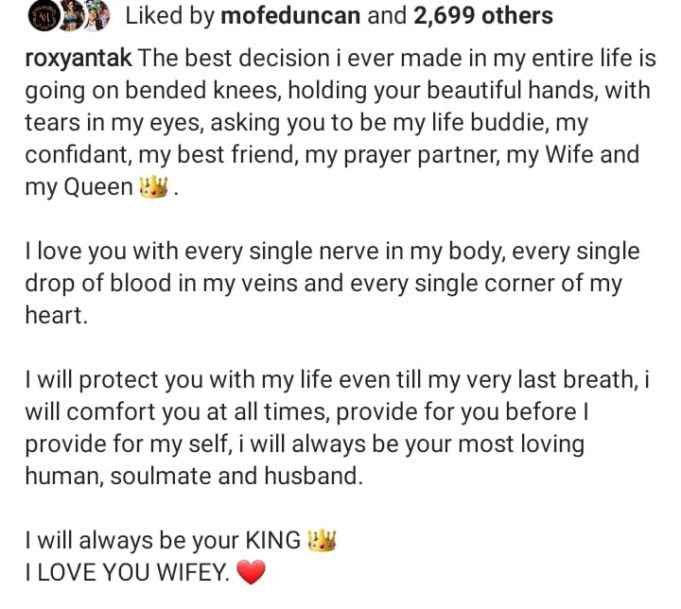The image size is (681, 609).
Task: Click 'I love you with every single nerve' line
Action: tap(332, 252)
